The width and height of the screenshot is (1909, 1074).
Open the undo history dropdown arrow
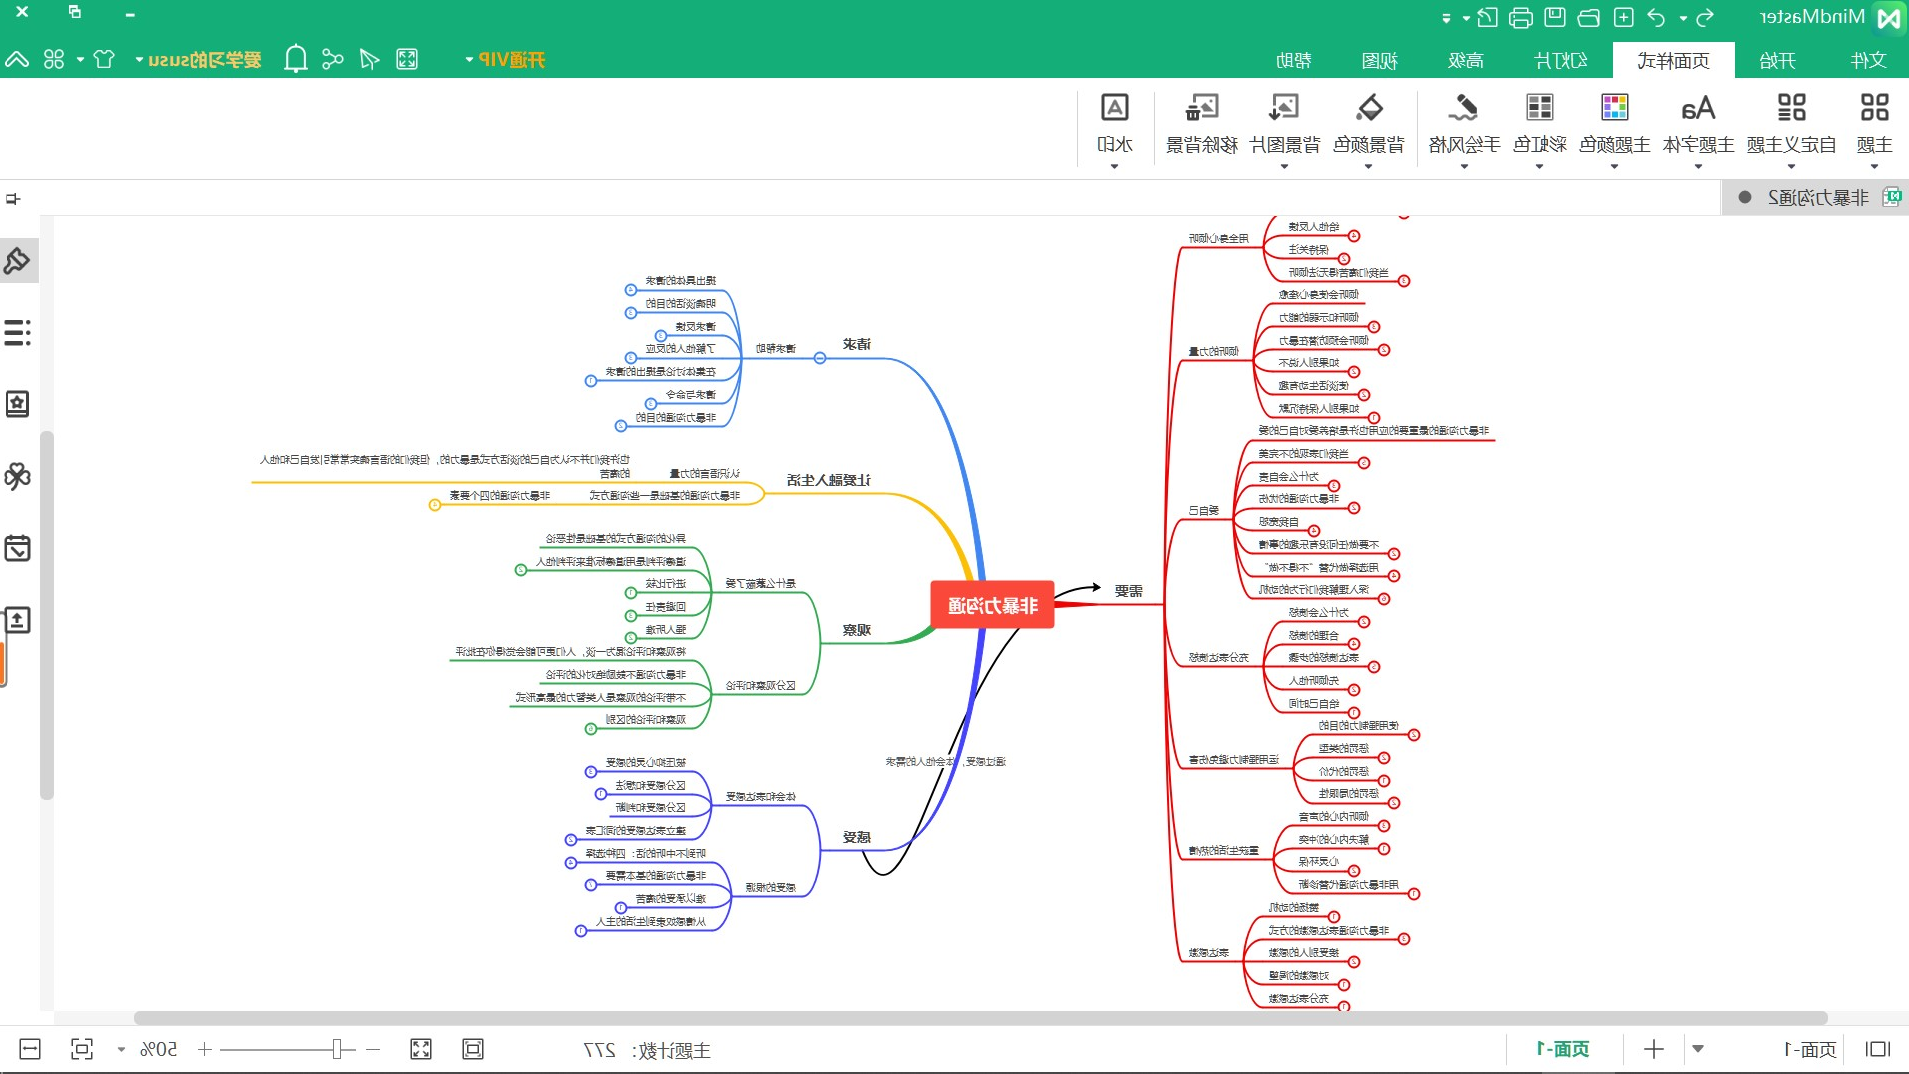coord(1683,18)
